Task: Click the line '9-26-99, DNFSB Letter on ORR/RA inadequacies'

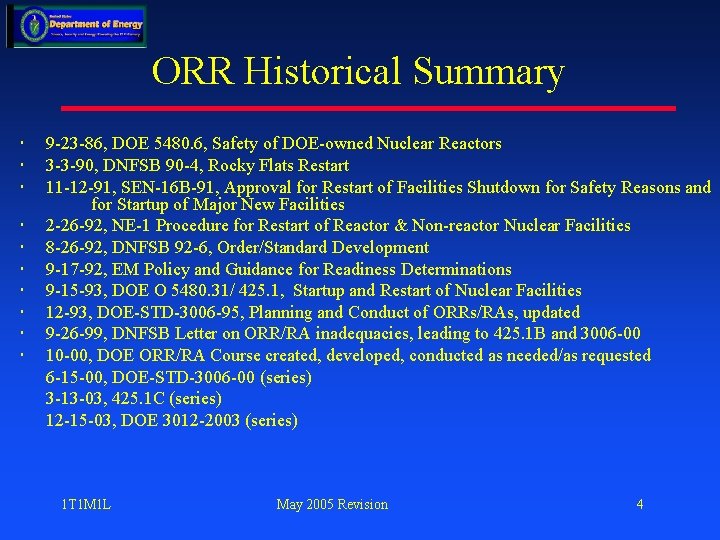Action: (343, 333)
